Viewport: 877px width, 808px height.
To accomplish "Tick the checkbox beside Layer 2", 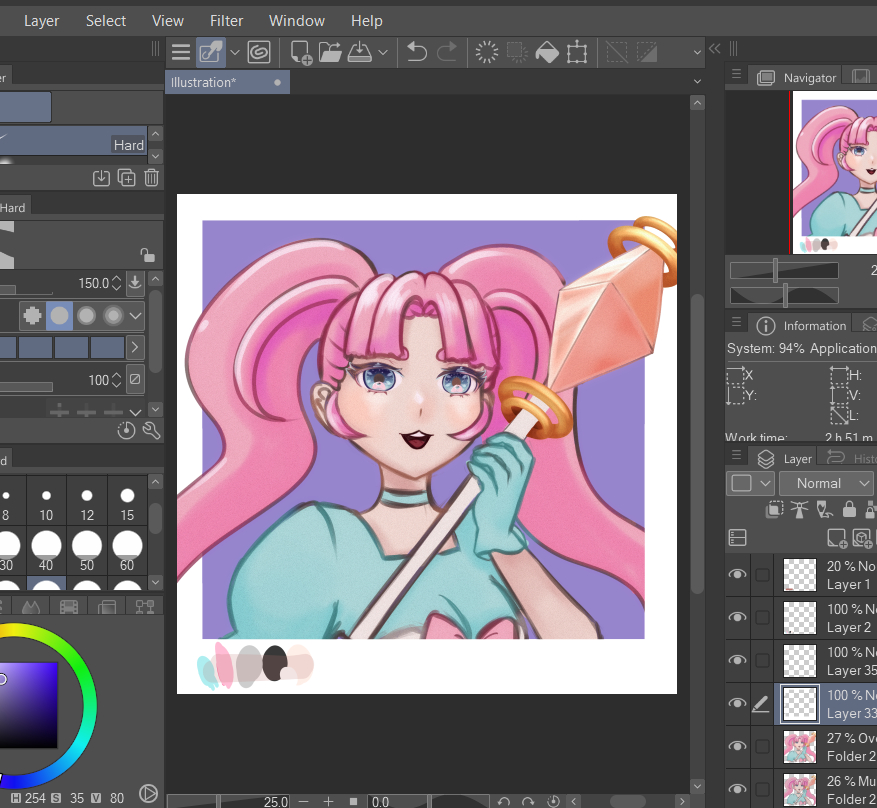I will point(762,618).
